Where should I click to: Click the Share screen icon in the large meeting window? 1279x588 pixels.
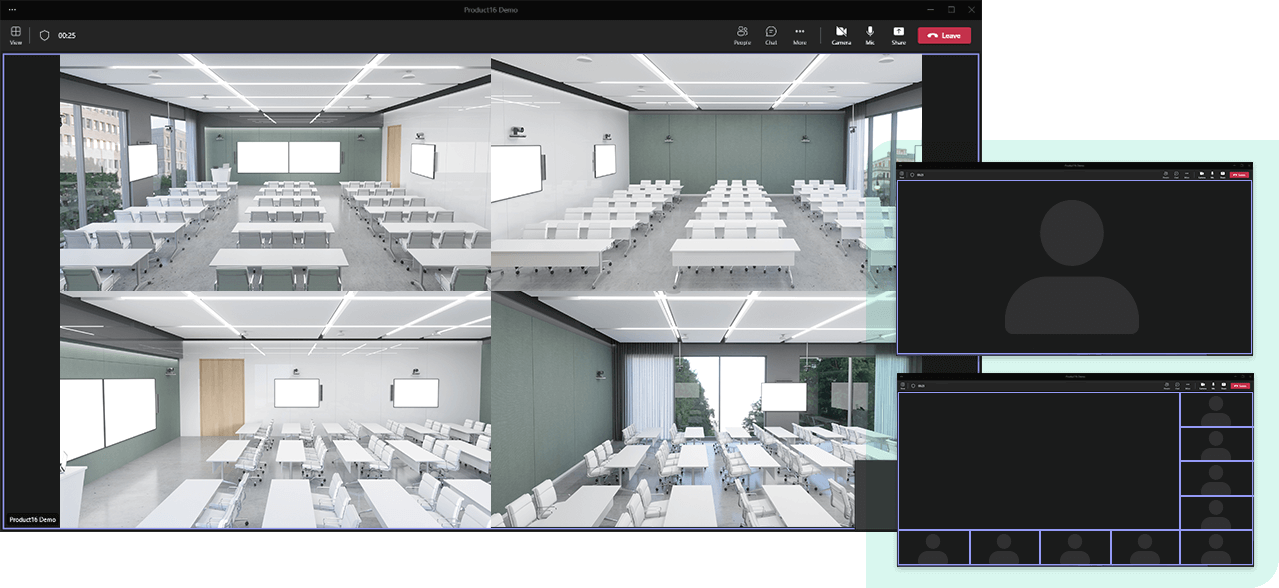coord(899,35)
